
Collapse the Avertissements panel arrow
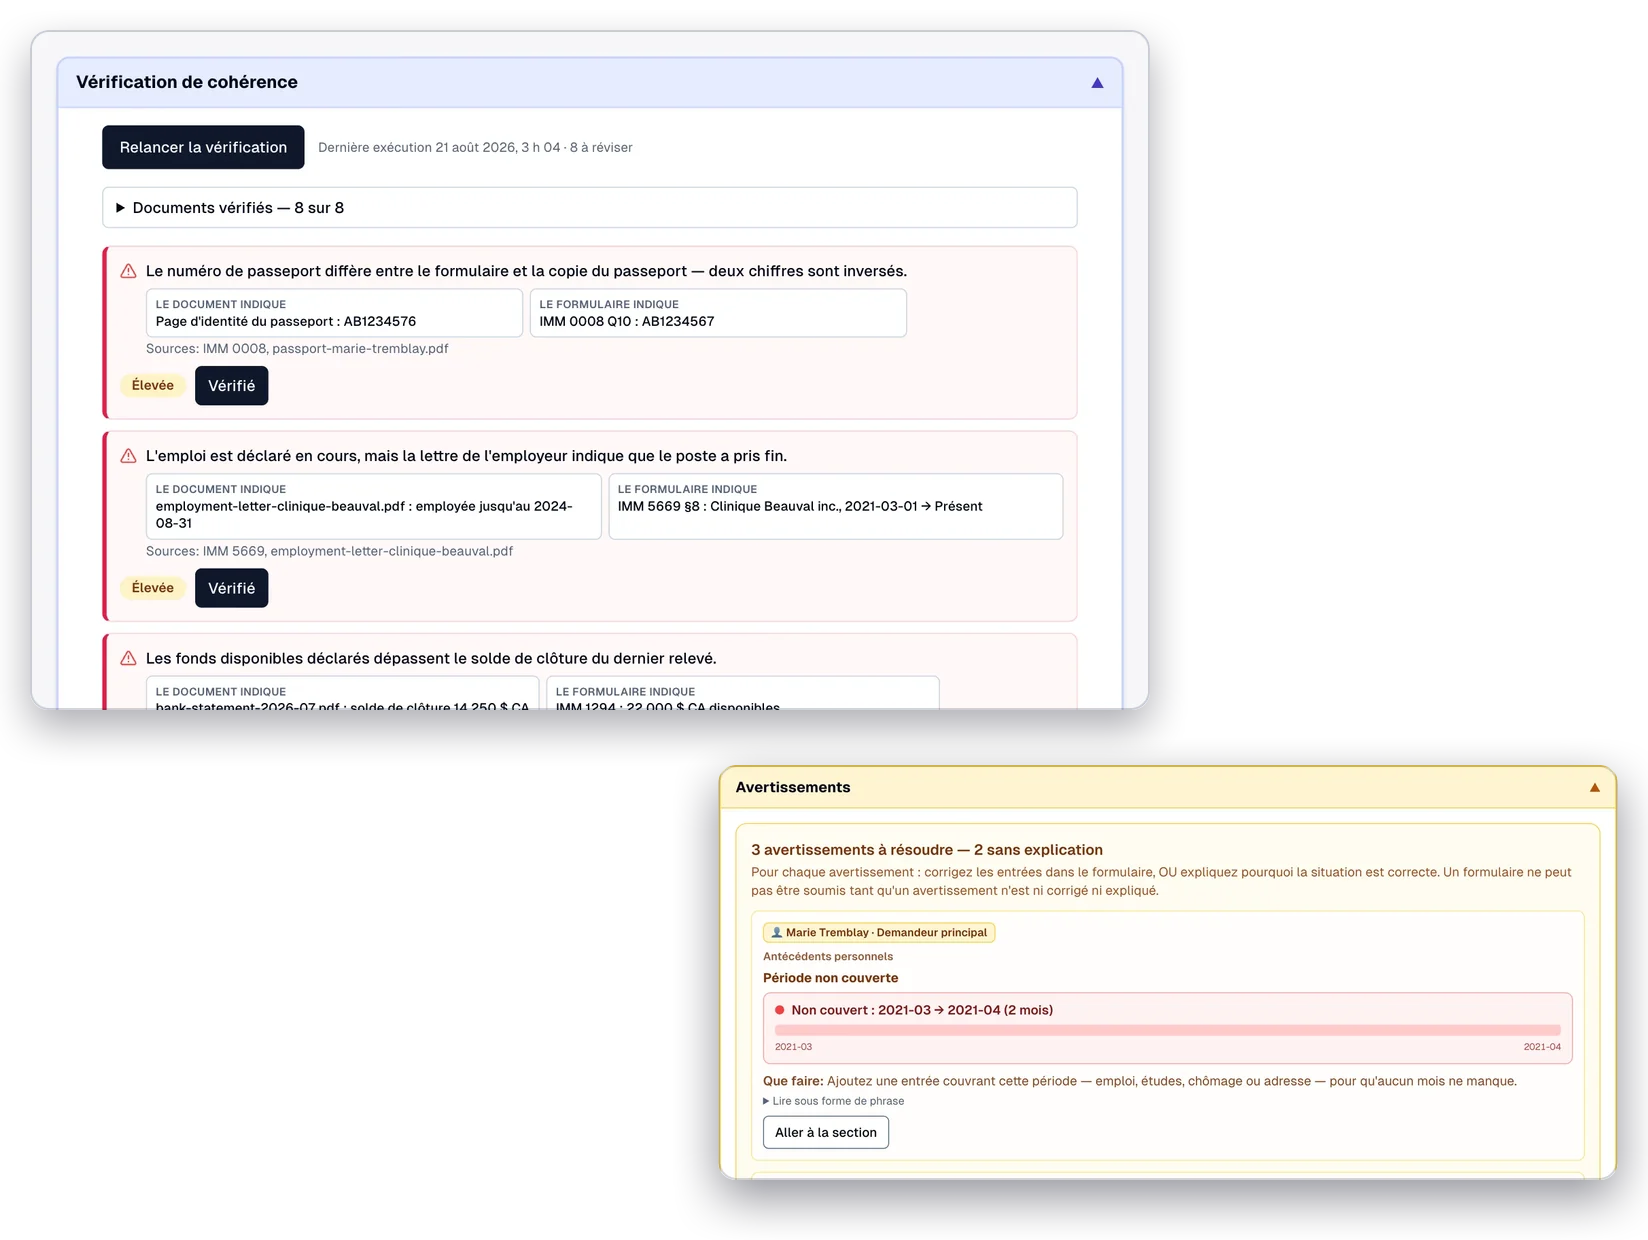pyautogui.click(x=1595, y=788)
